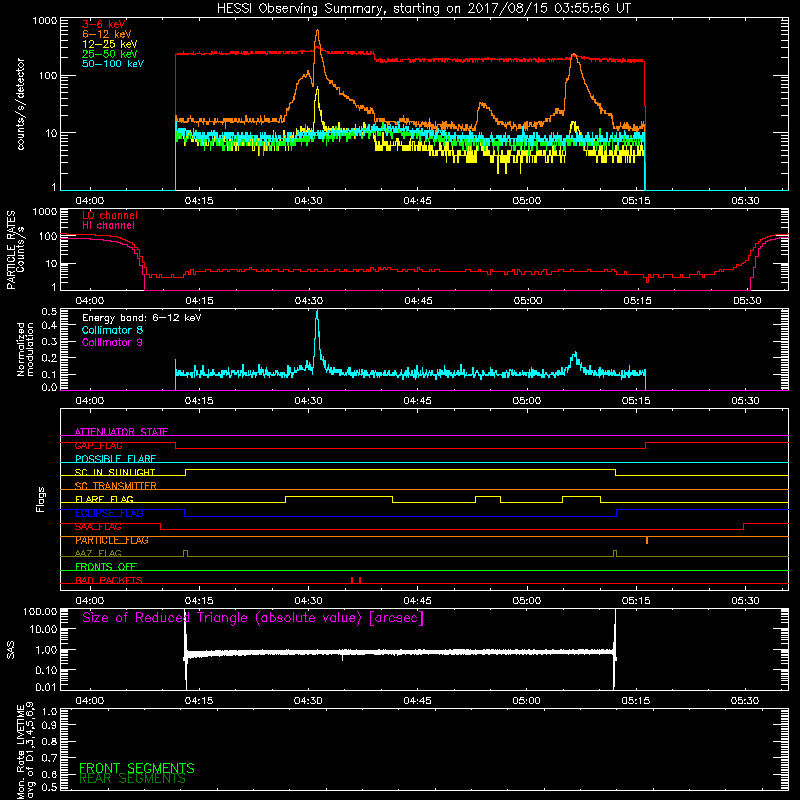Viewport: 800px width, 800px height.
Task: Select the 6-12 keV legend label
Action: click(107, 34)
